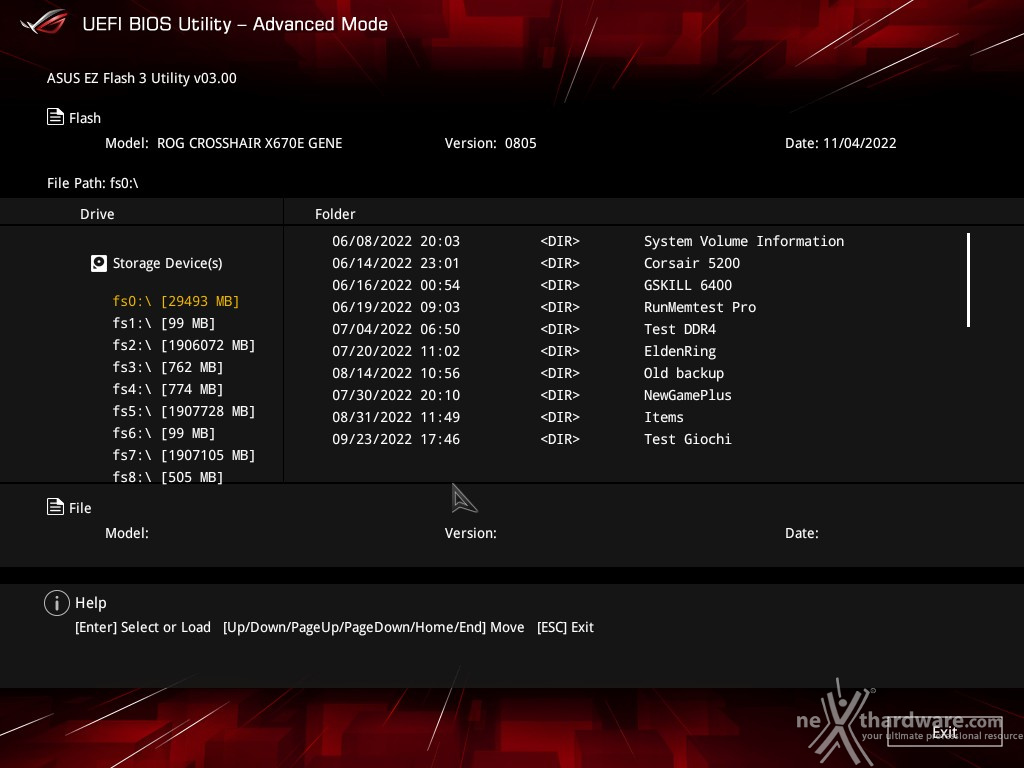Click the ASUS EZ Flash 3 Utility title
This screenshot has width=1024, height=768.
(142, 78)
